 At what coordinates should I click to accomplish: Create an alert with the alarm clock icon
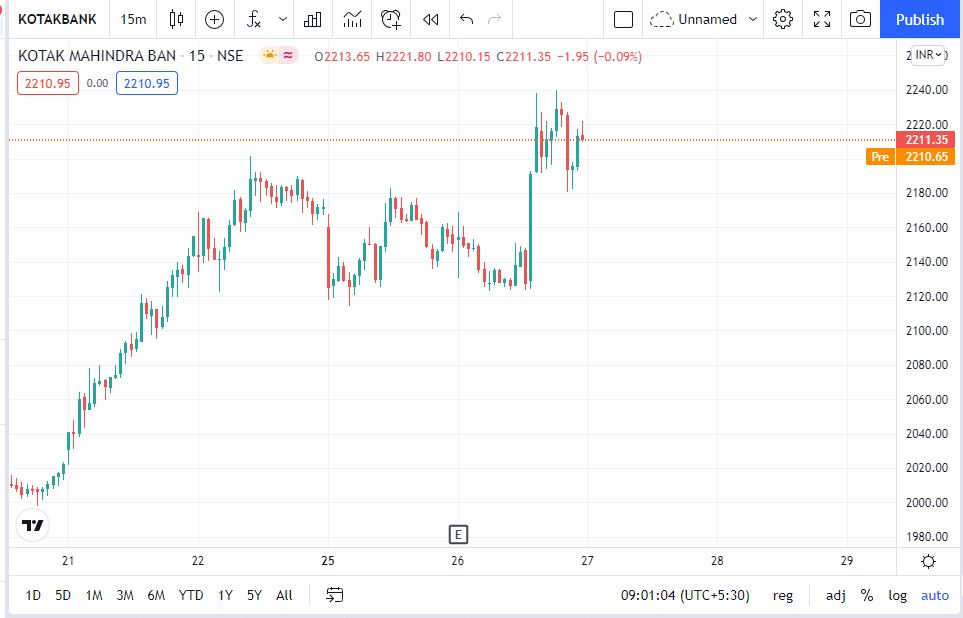click(391, 19)
